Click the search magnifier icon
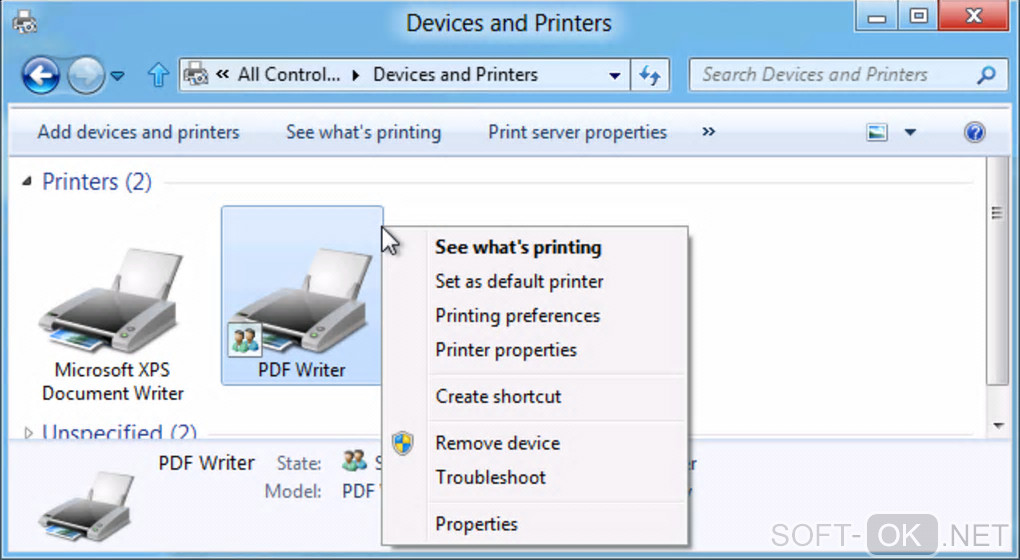This screenshot has width=1020, height=560. [x=987, y=75]
